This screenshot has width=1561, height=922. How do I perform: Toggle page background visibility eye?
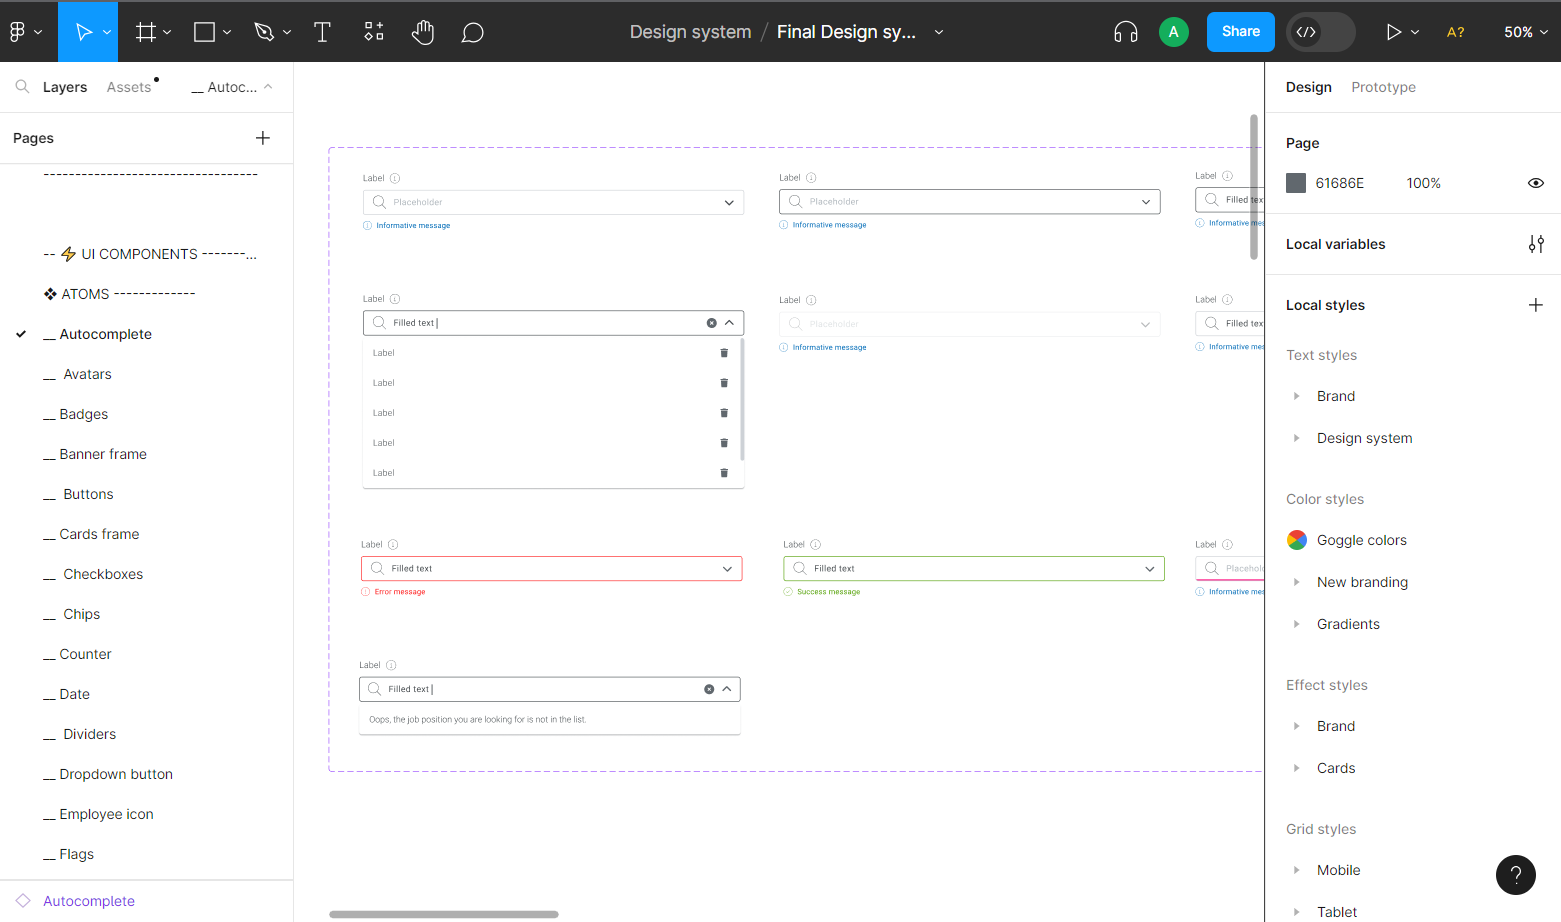pyautogui.click(x=1536, y=183)
